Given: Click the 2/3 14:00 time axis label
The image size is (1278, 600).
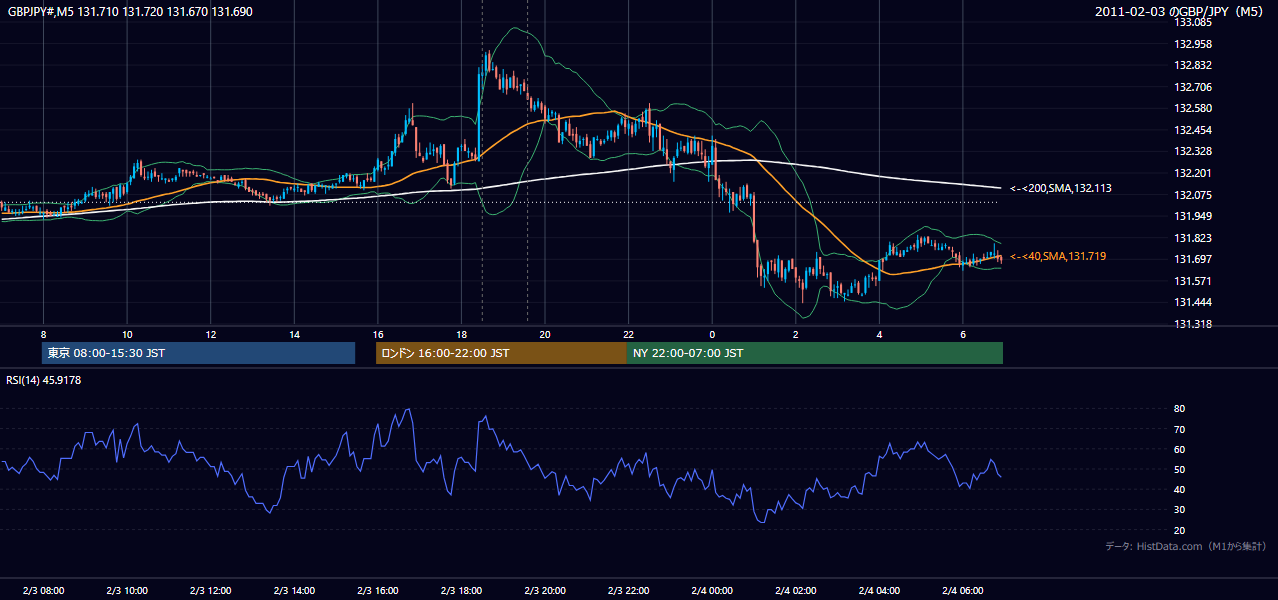Looking at the screenshot, I should pyautogui.click(x=294, y=591).
